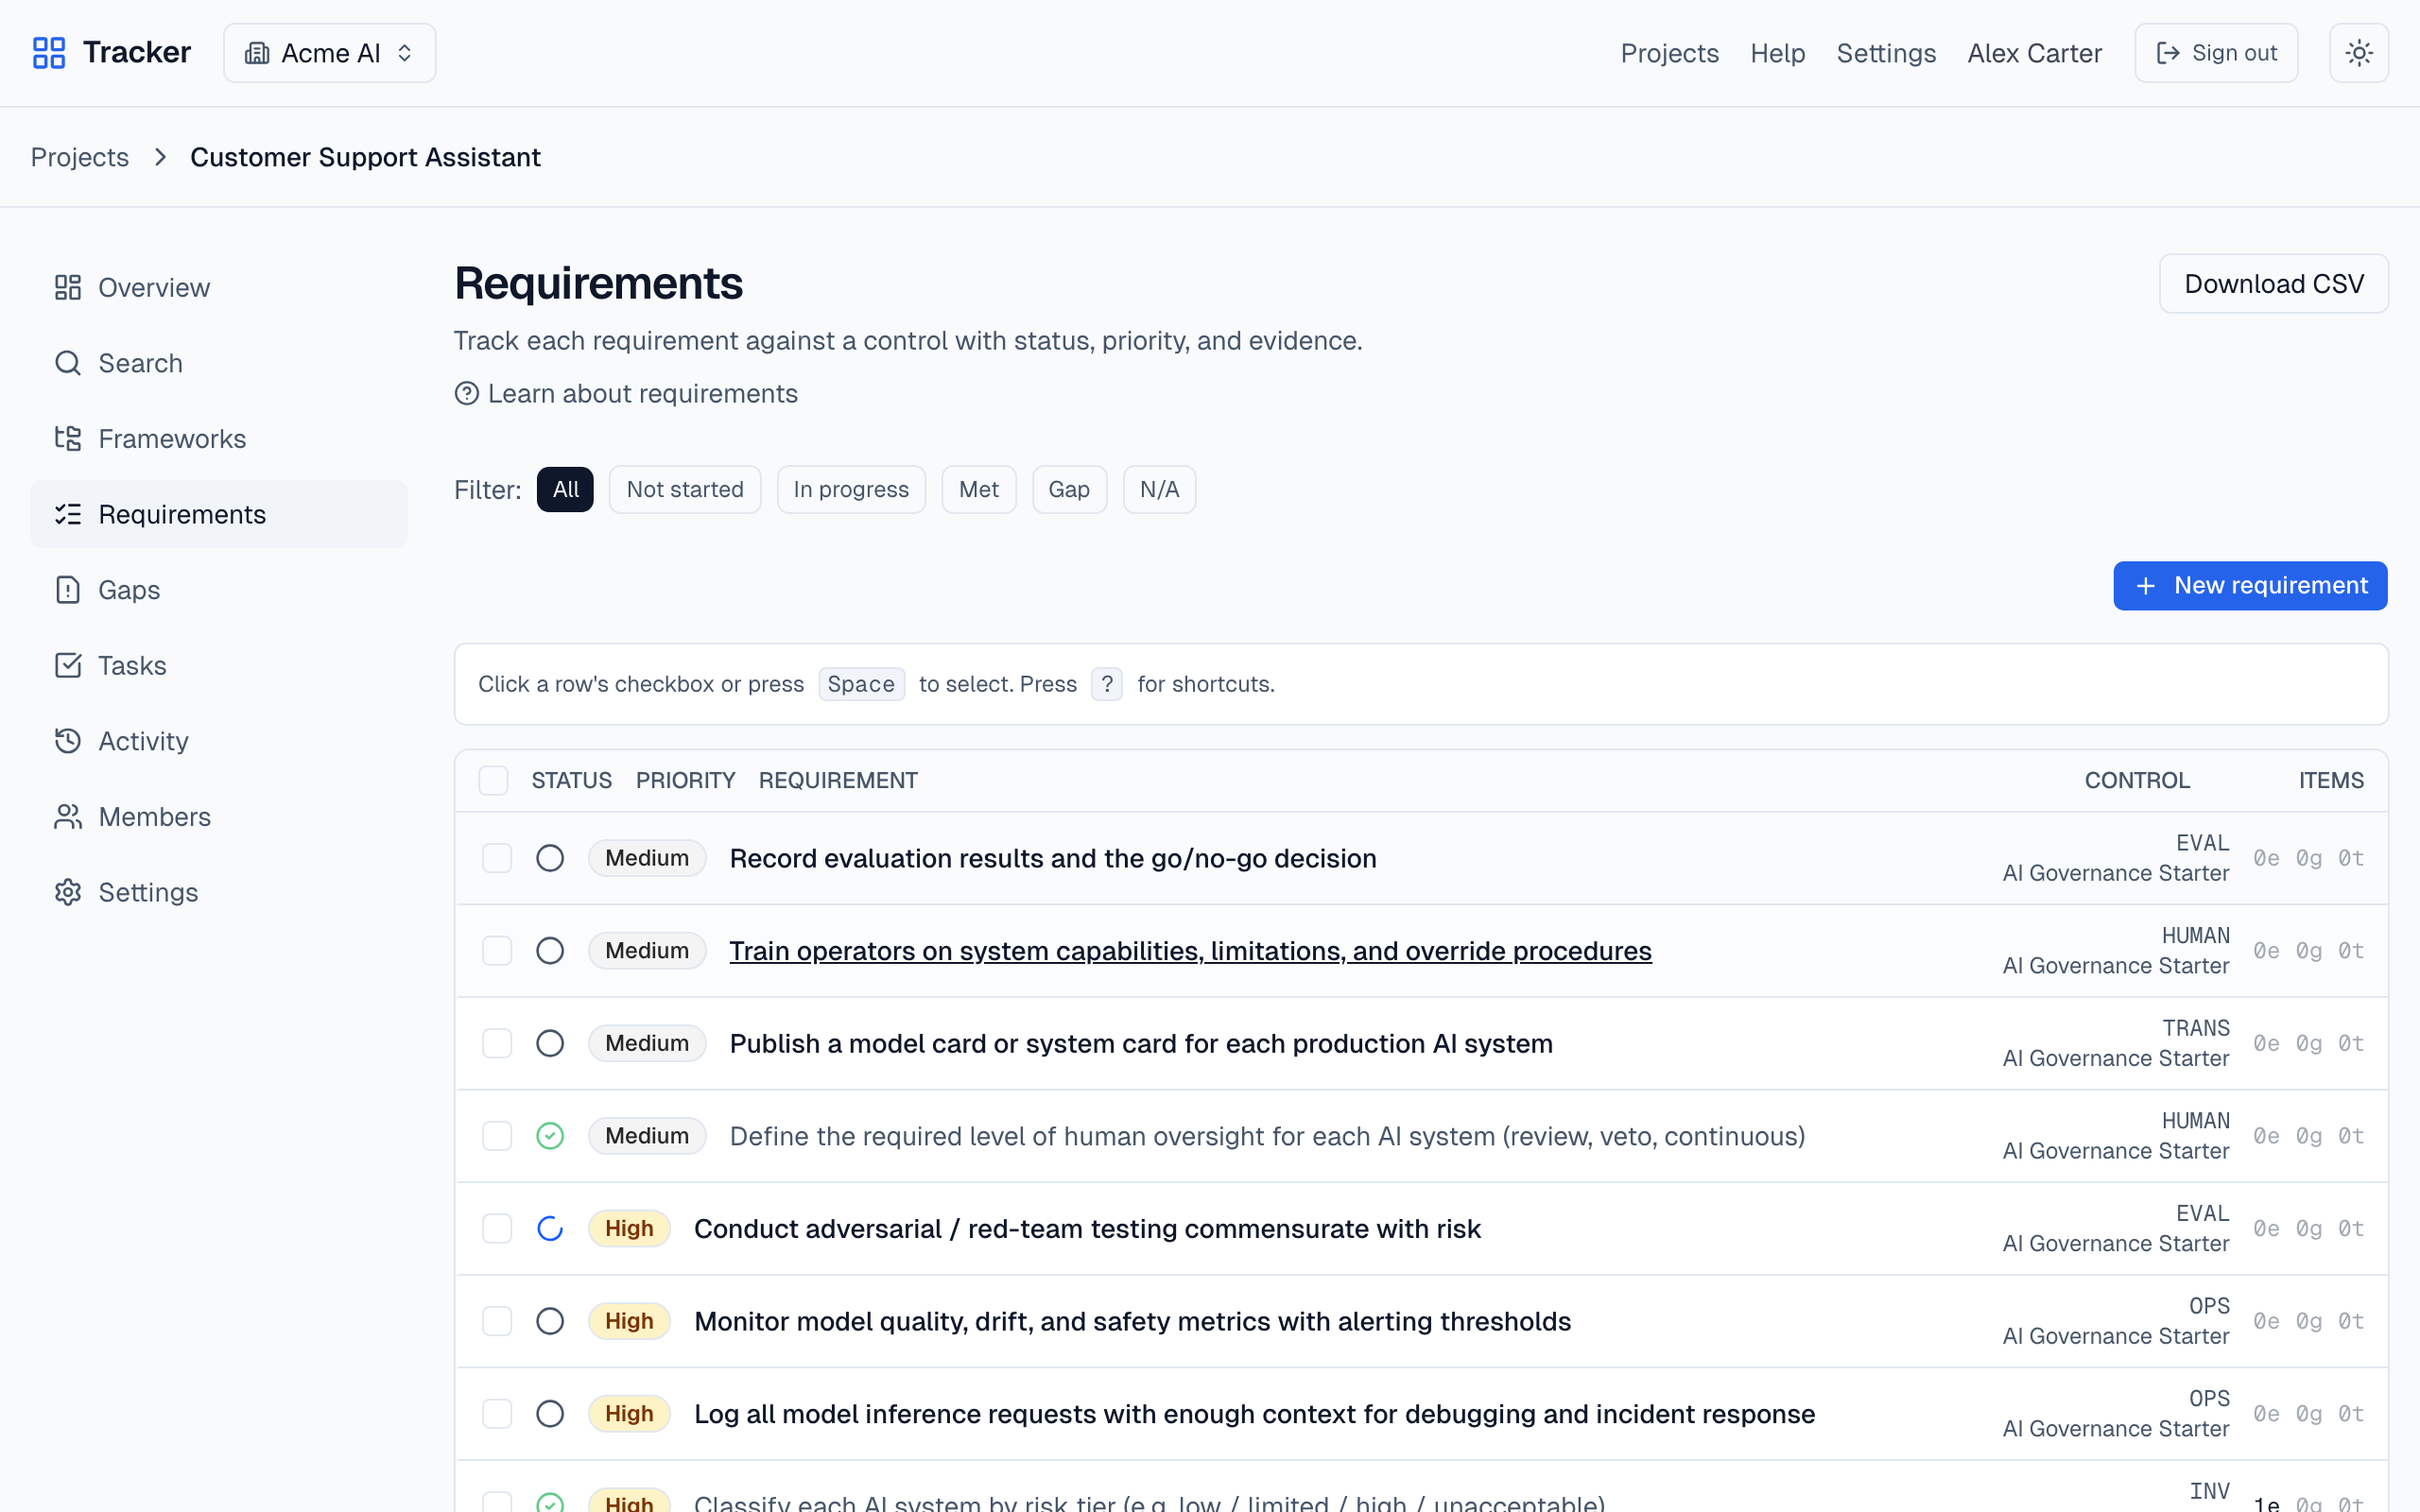Click status circle for Record evaluation results row
This screenshot has height=1512, width=2420.
coord(550,858)
